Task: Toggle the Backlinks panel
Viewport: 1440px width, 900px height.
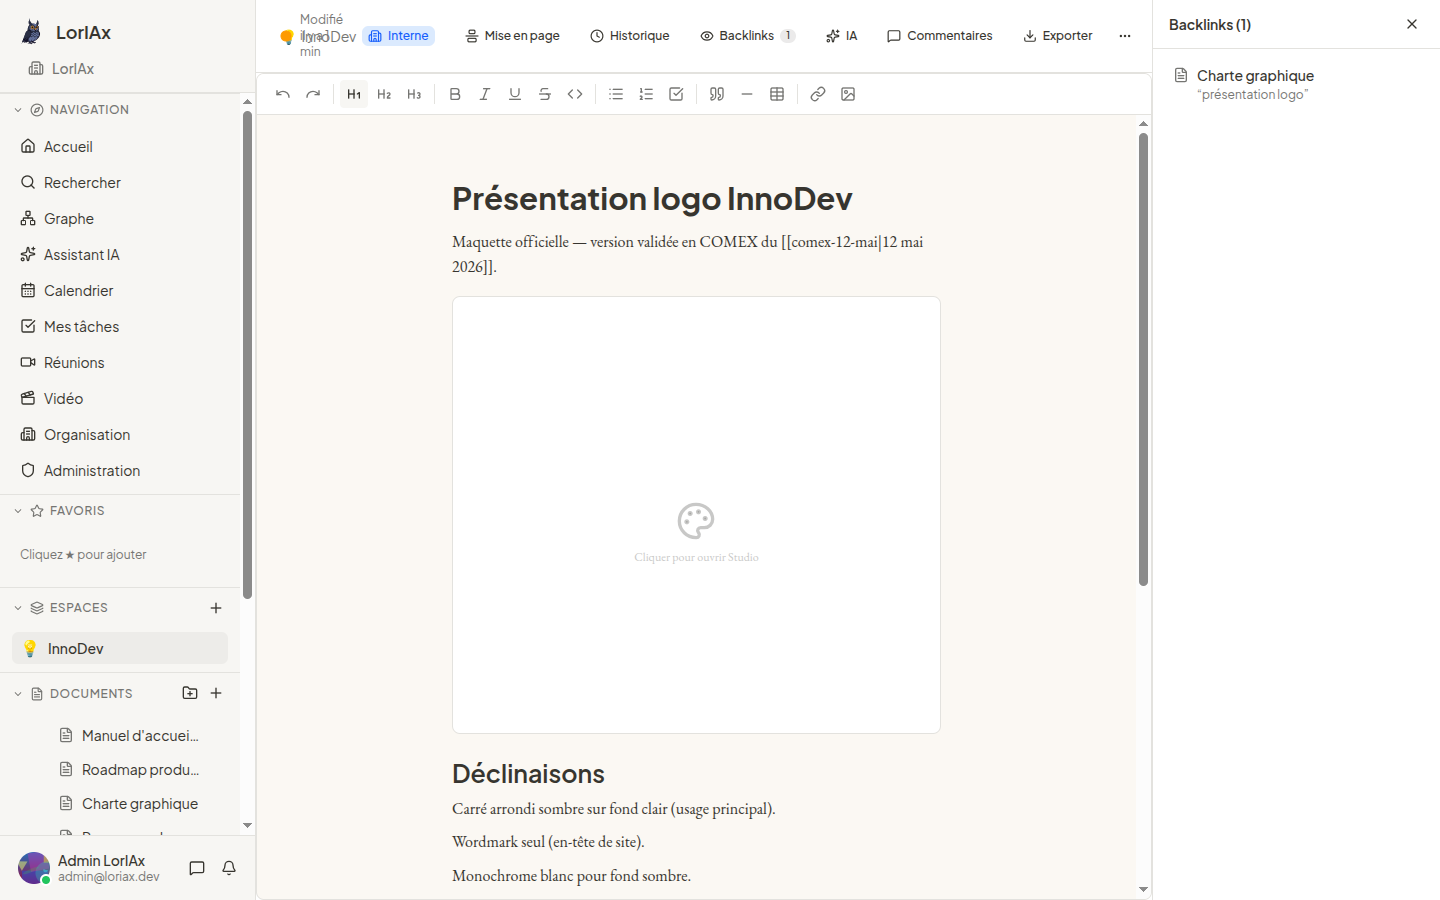Action: [748, 36]
